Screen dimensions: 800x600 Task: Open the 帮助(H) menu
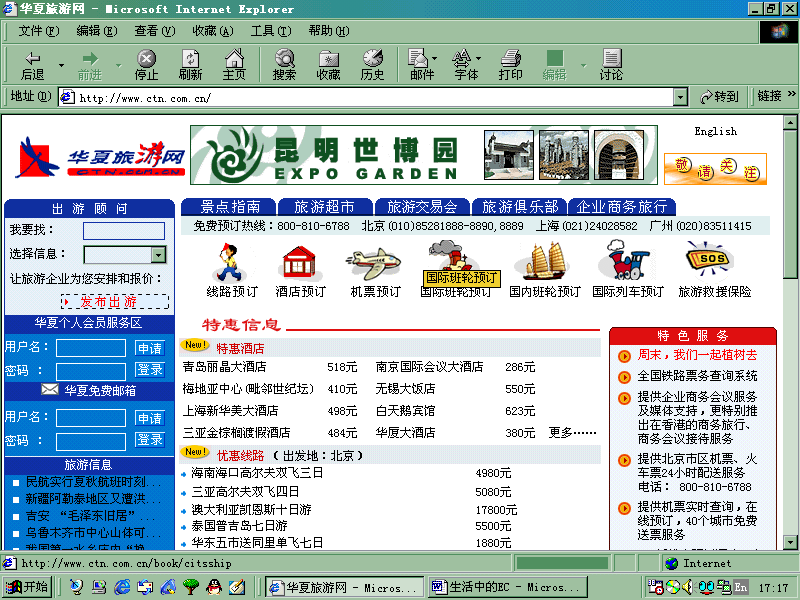tap(329, 31)
